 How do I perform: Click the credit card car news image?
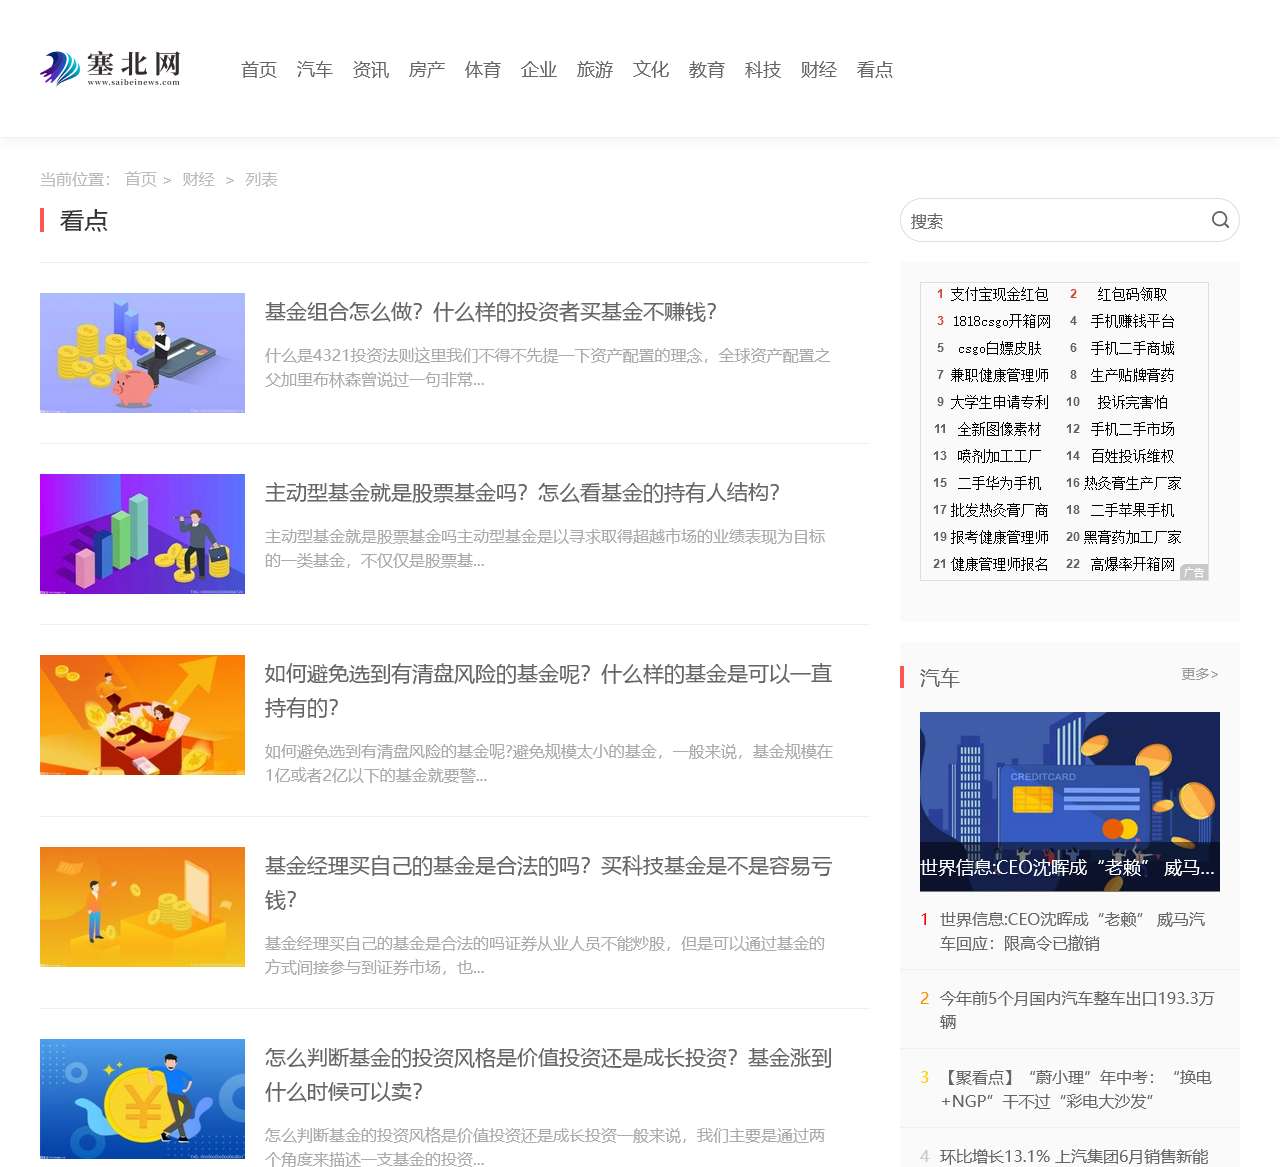pyautogui.click(x=1069, y=801)
